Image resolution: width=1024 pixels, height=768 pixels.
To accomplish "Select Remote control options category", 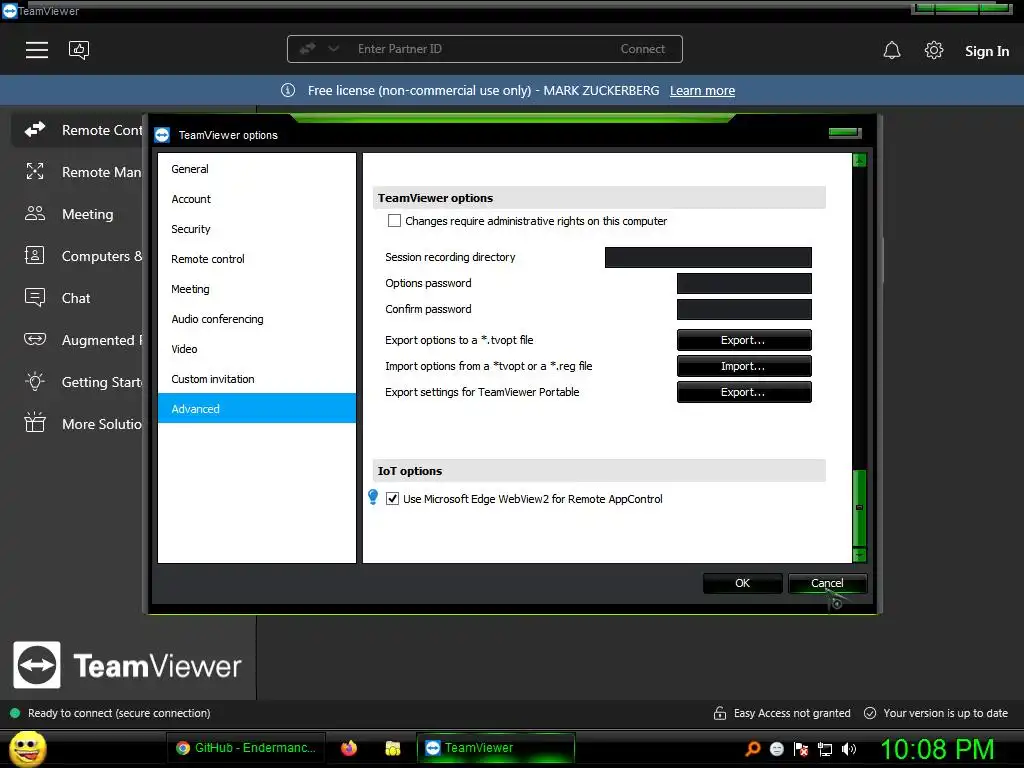I will click(257, 259).
